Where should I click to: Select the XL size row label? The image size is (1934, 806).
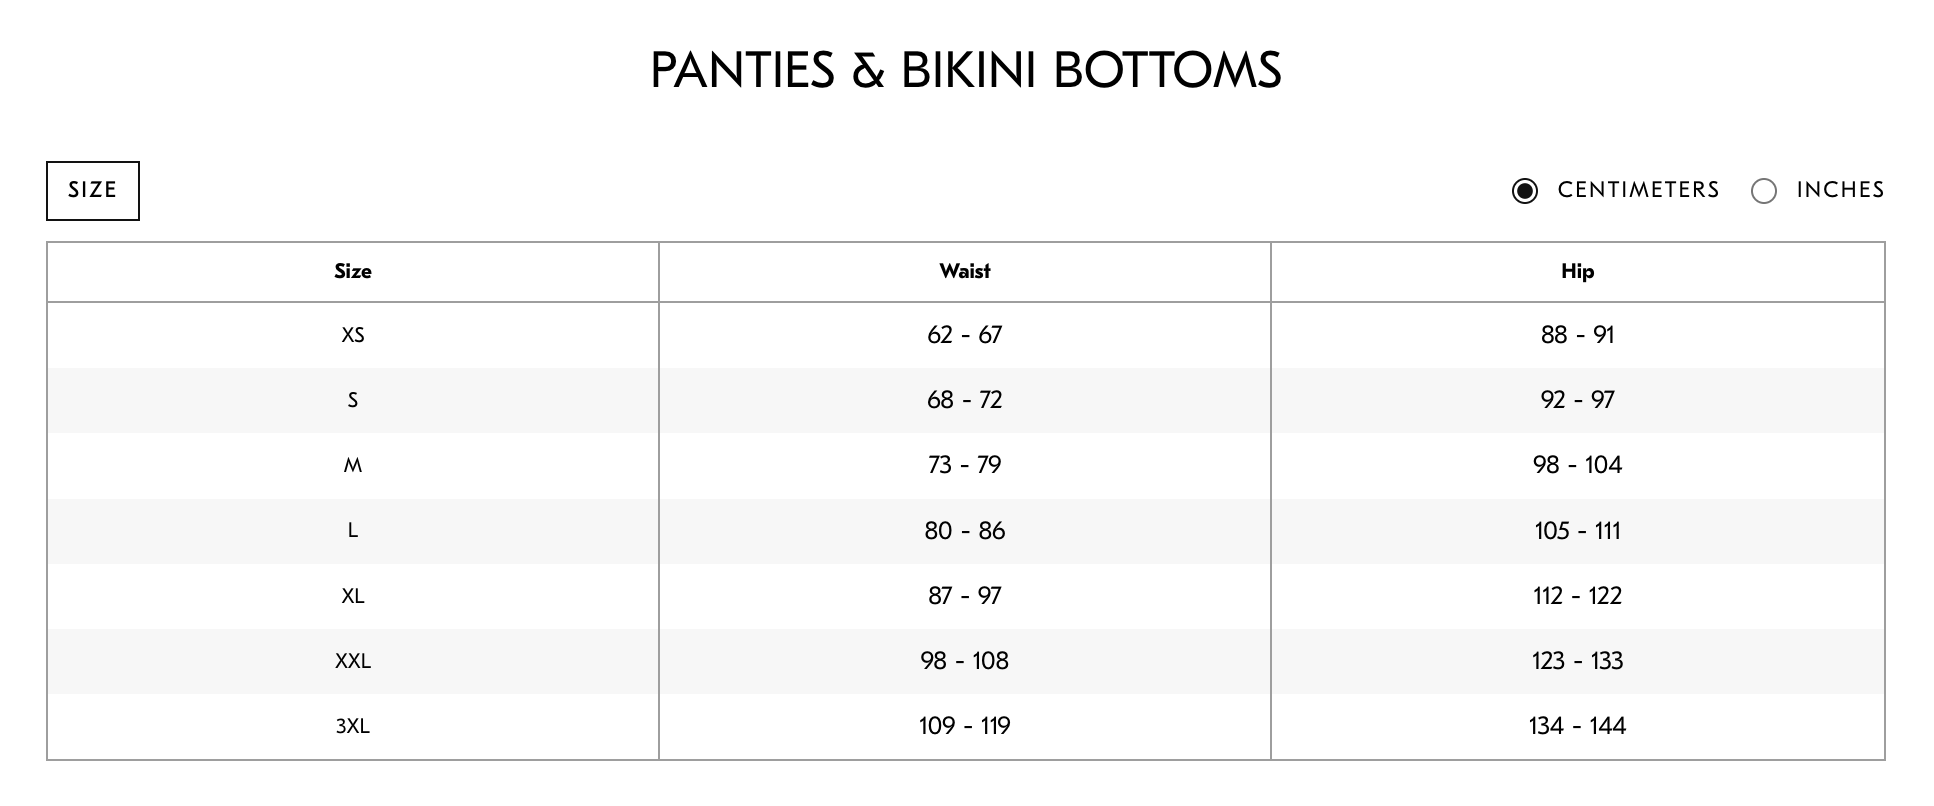353,596
